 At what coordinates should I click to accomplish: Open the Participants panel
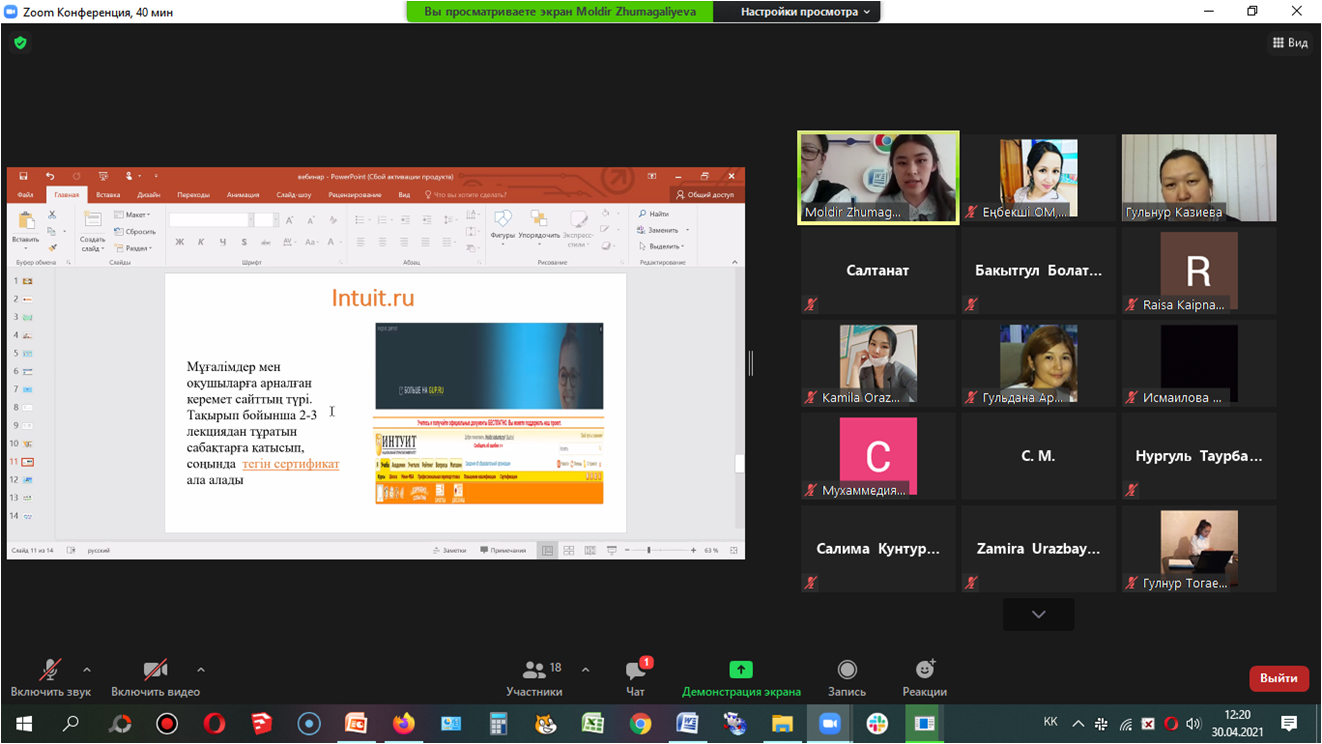pyautogui.click(x=534, y=677)
